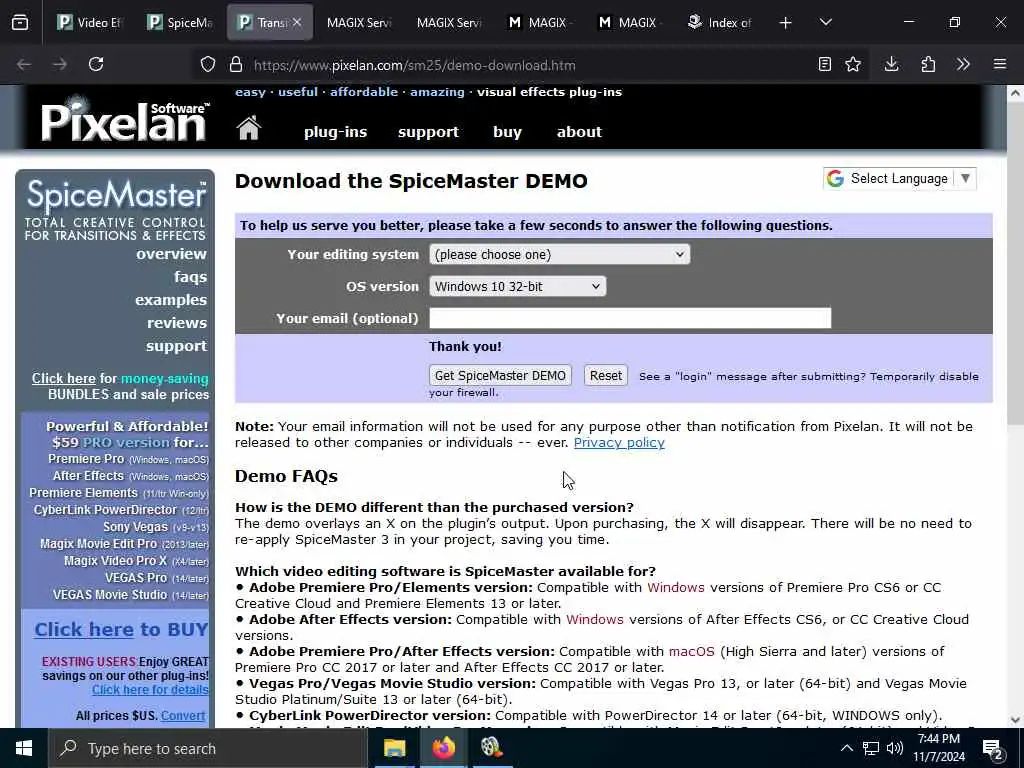
Task: Open the tracking protection shield icon
Action: (208, 65)
